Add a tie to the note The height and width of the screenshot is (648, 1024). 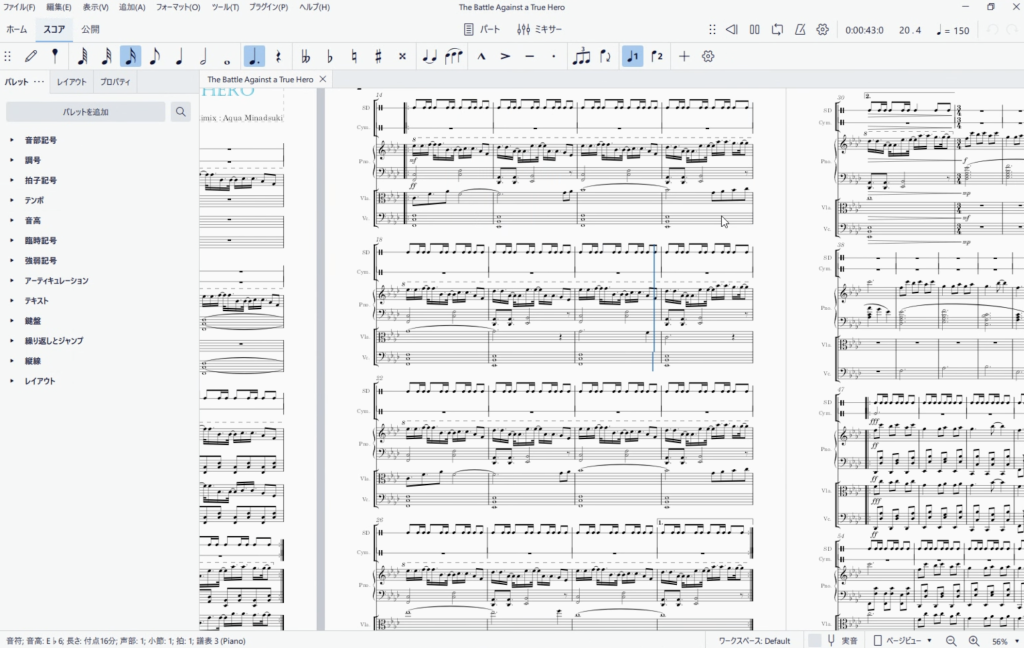(429, 56)
